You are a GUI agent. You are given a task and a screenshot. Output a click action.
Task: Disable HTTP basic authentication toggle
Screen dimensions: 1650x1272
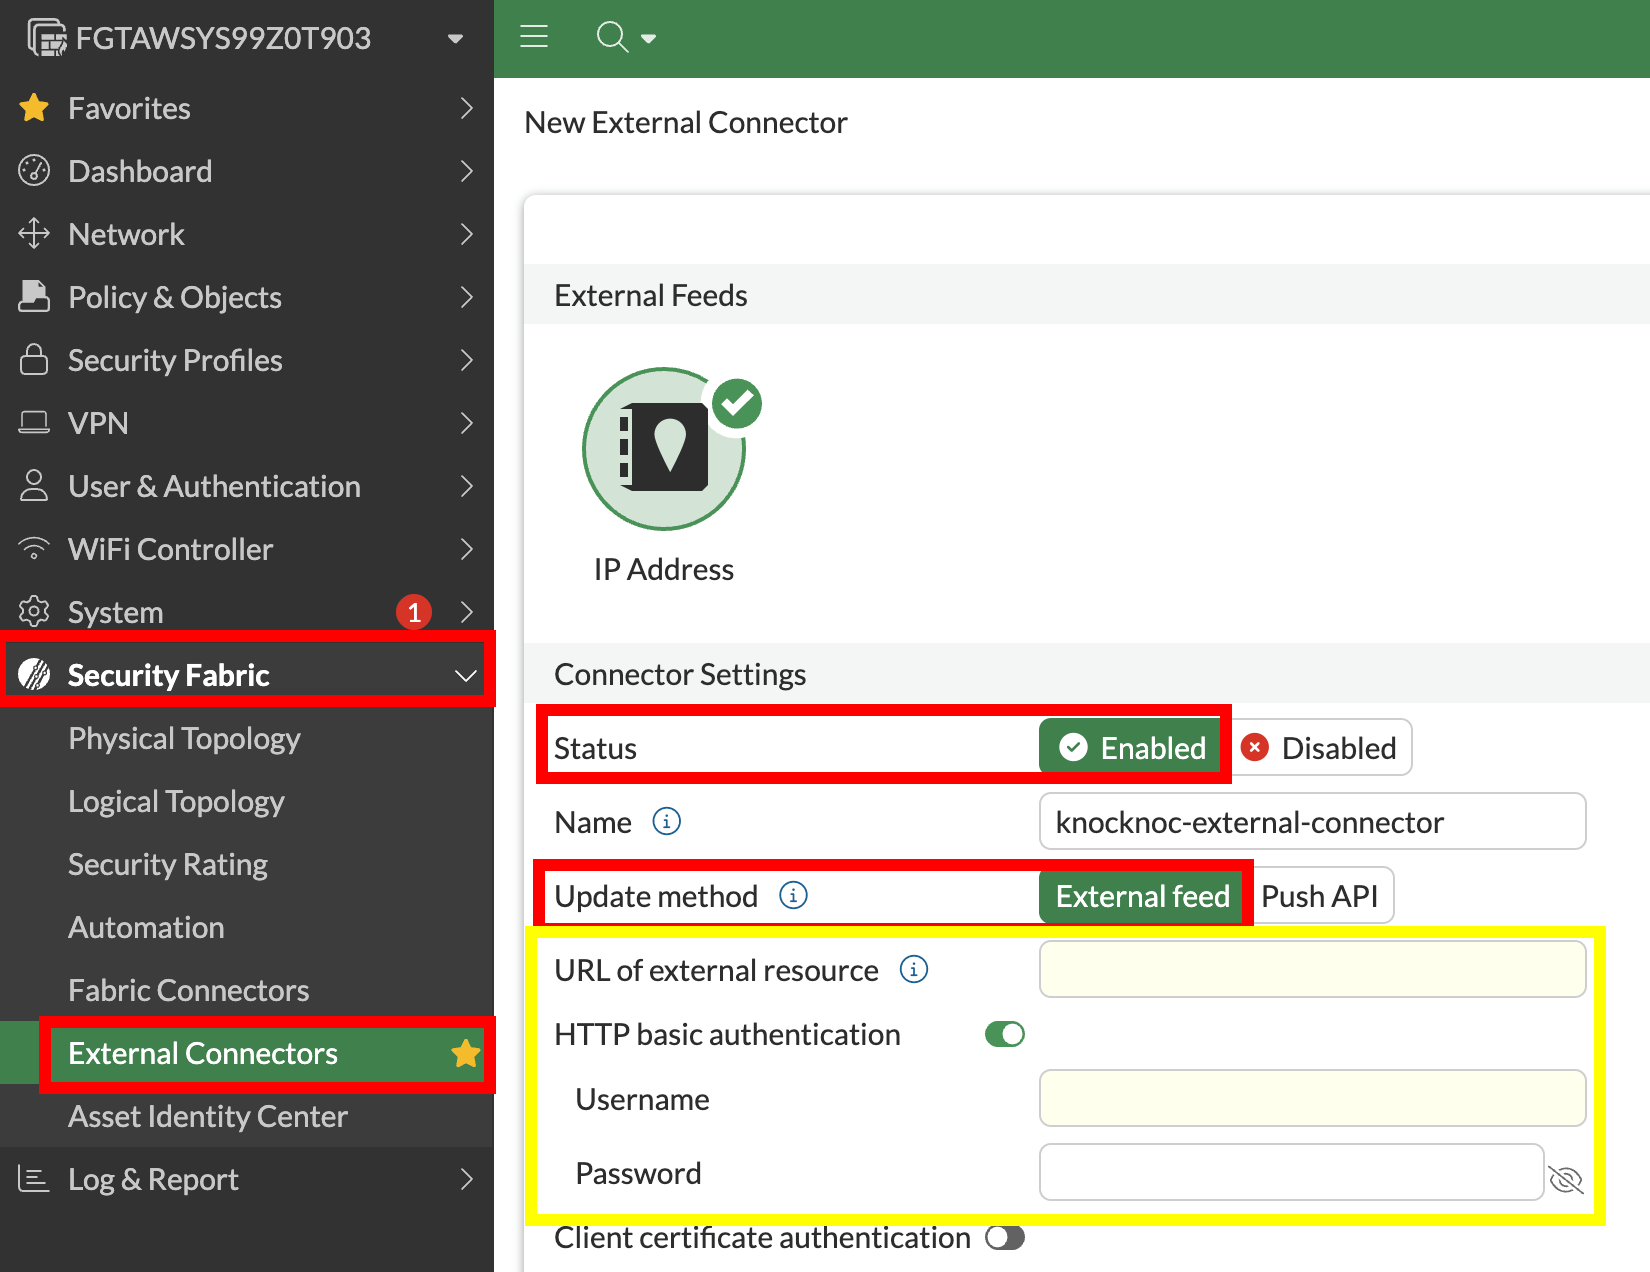pyautogui.click(x=1004, y=1034)
